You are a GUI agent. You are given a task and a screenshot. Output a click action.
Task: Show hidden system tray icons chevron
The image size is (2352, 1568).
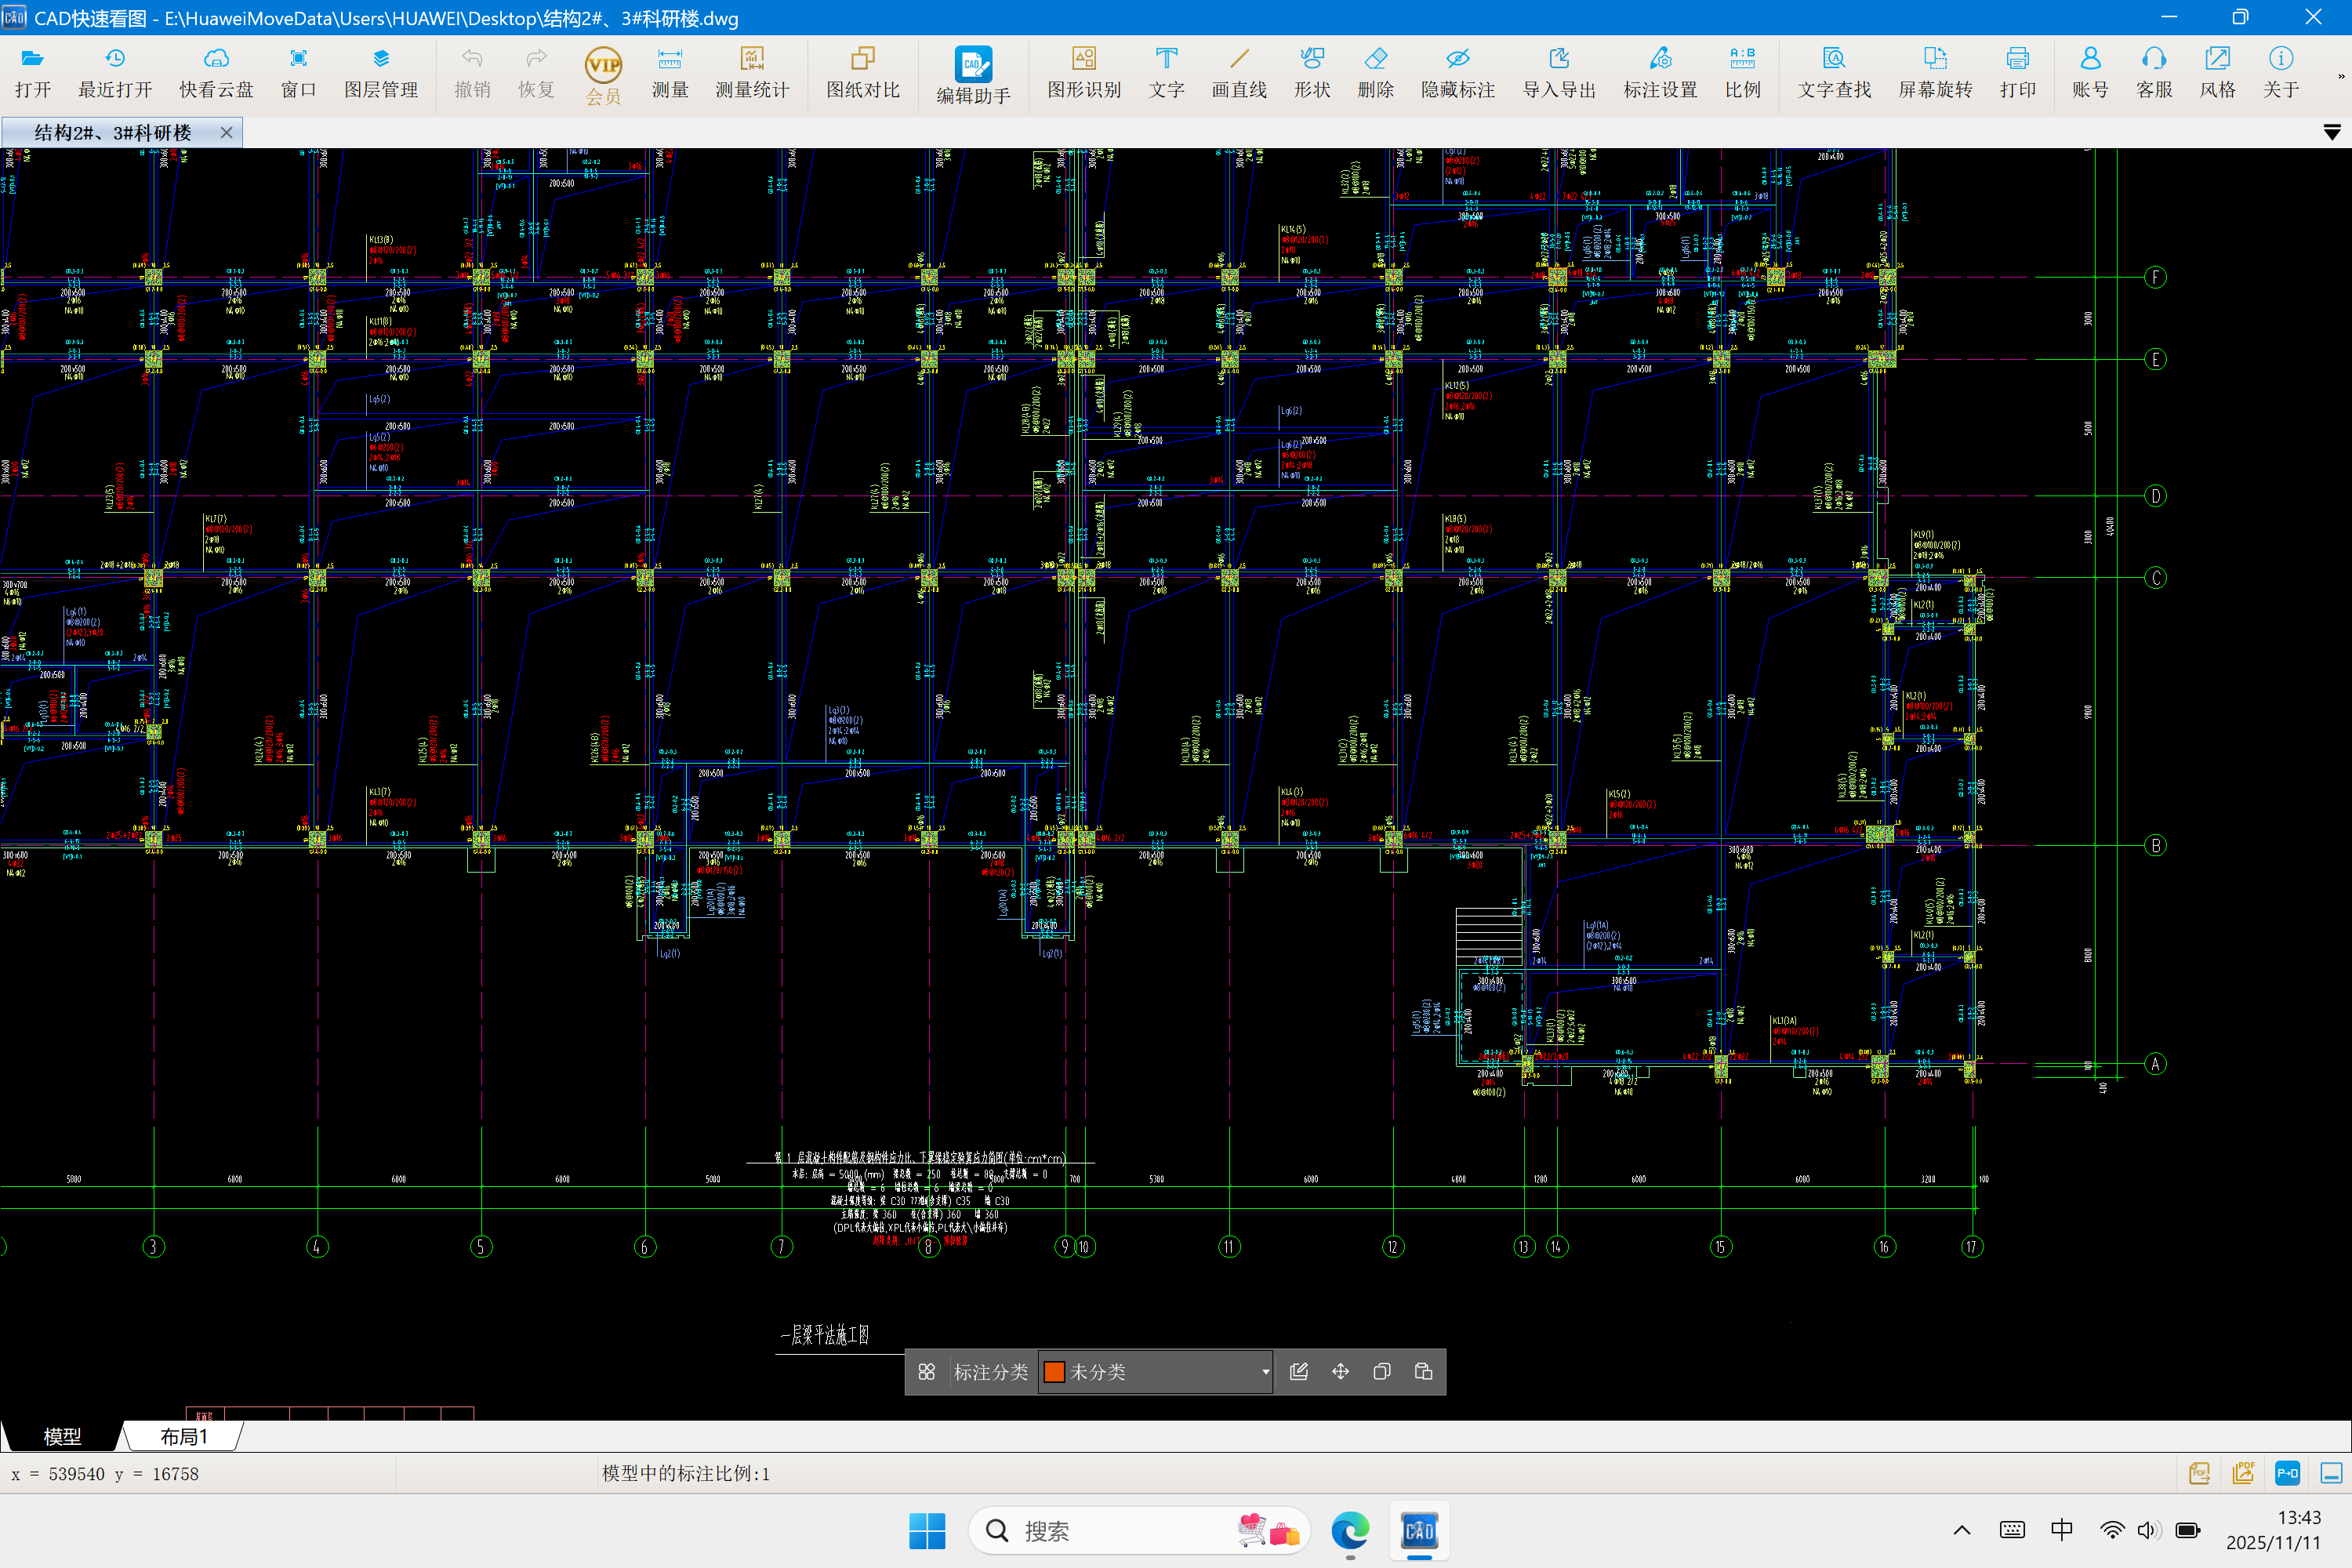1961,1530
